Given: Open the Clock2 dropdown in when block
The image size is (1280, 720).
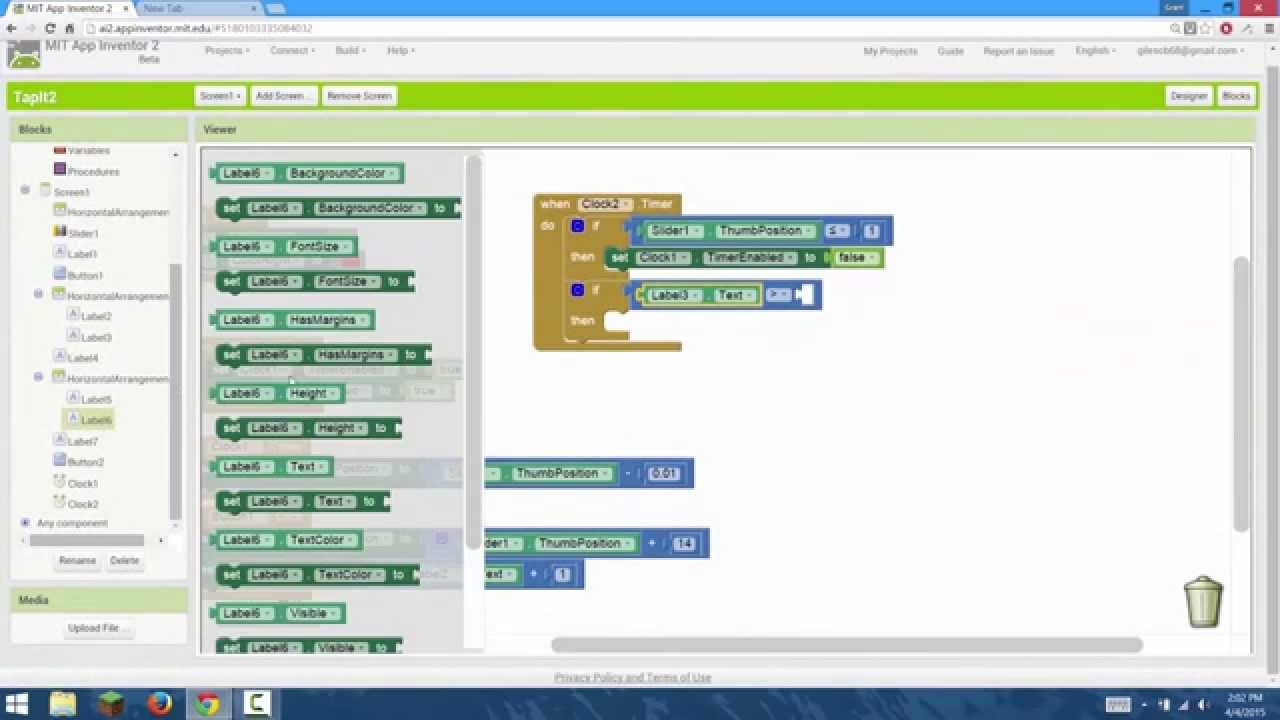Looking at the screenshot, I should coord(604,204).
